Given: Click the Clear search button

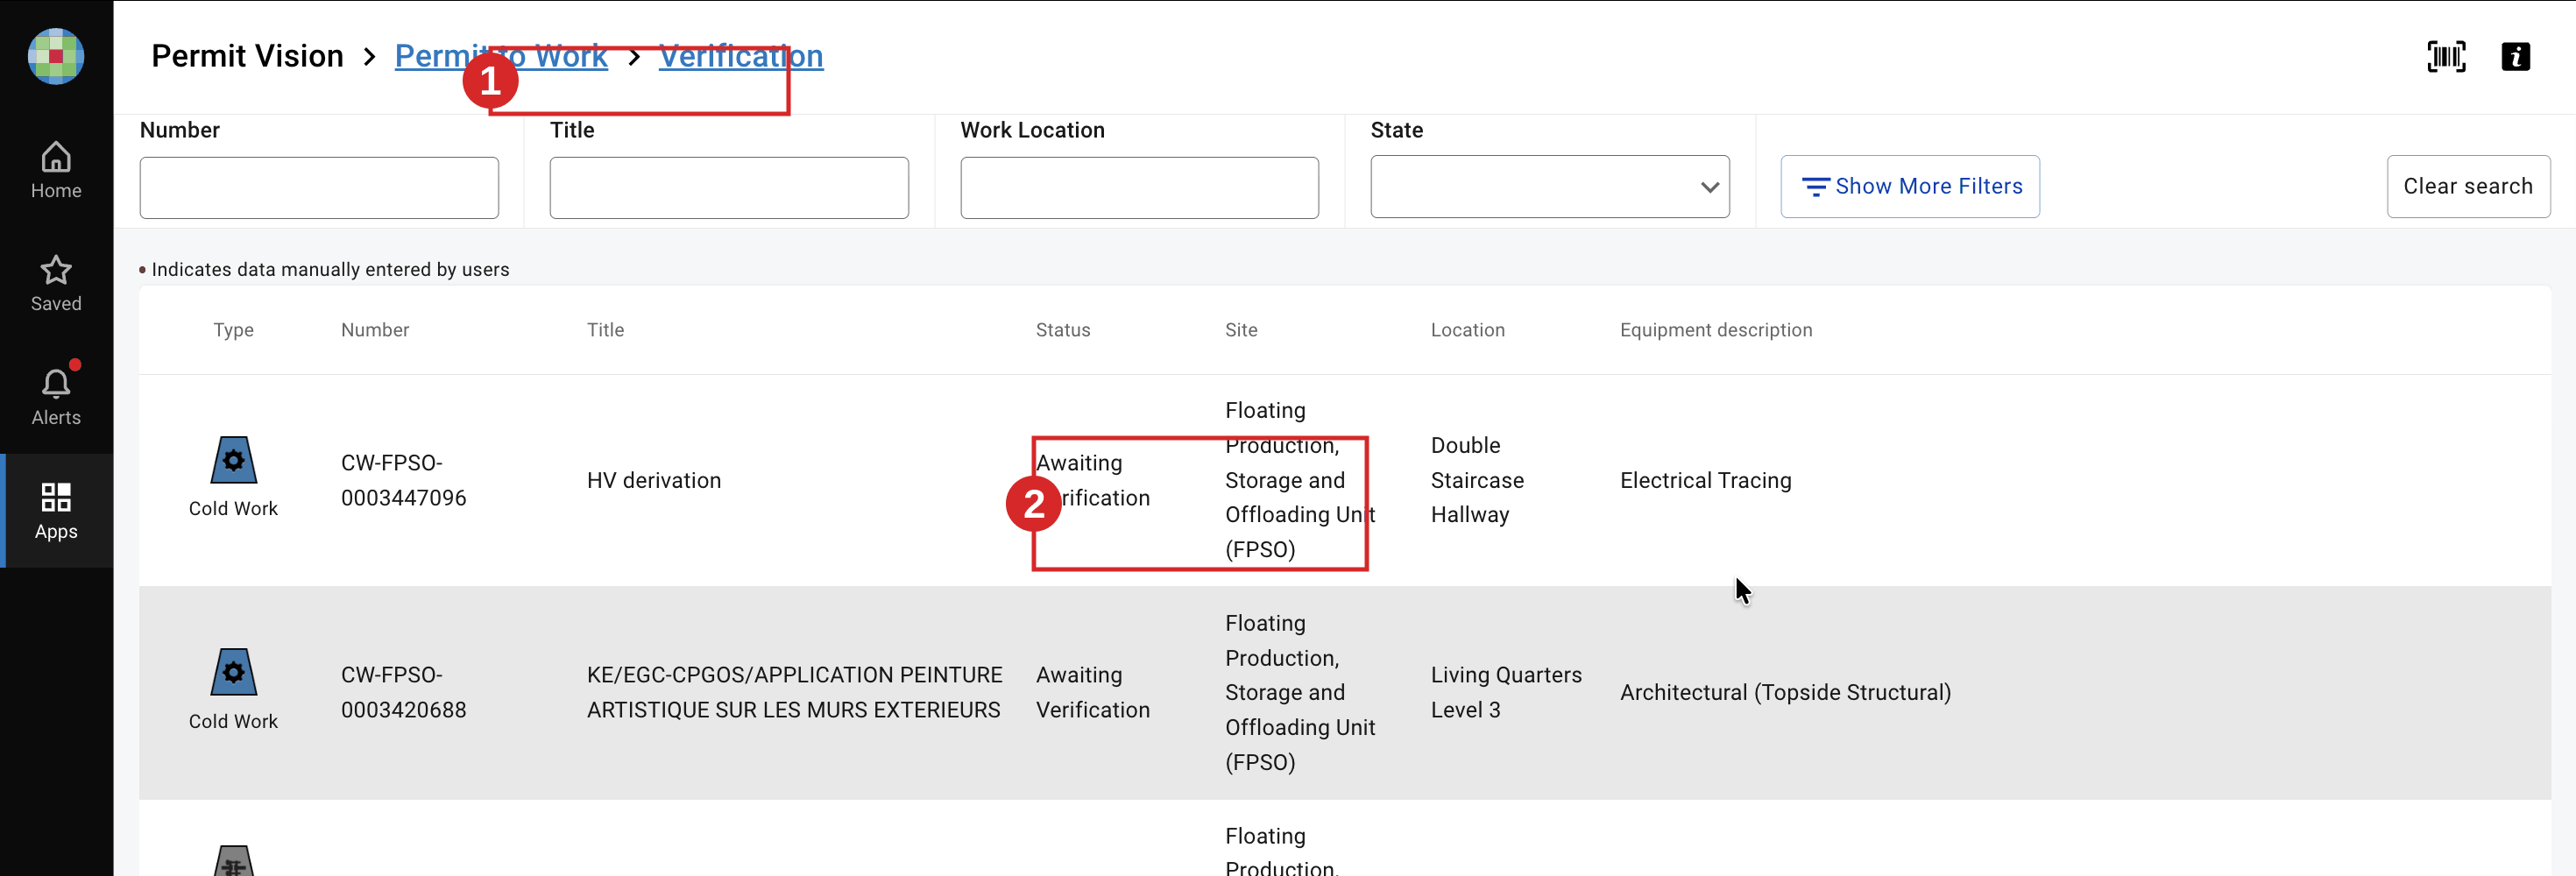Looking at the screenshot, I should pos(2468,187).
